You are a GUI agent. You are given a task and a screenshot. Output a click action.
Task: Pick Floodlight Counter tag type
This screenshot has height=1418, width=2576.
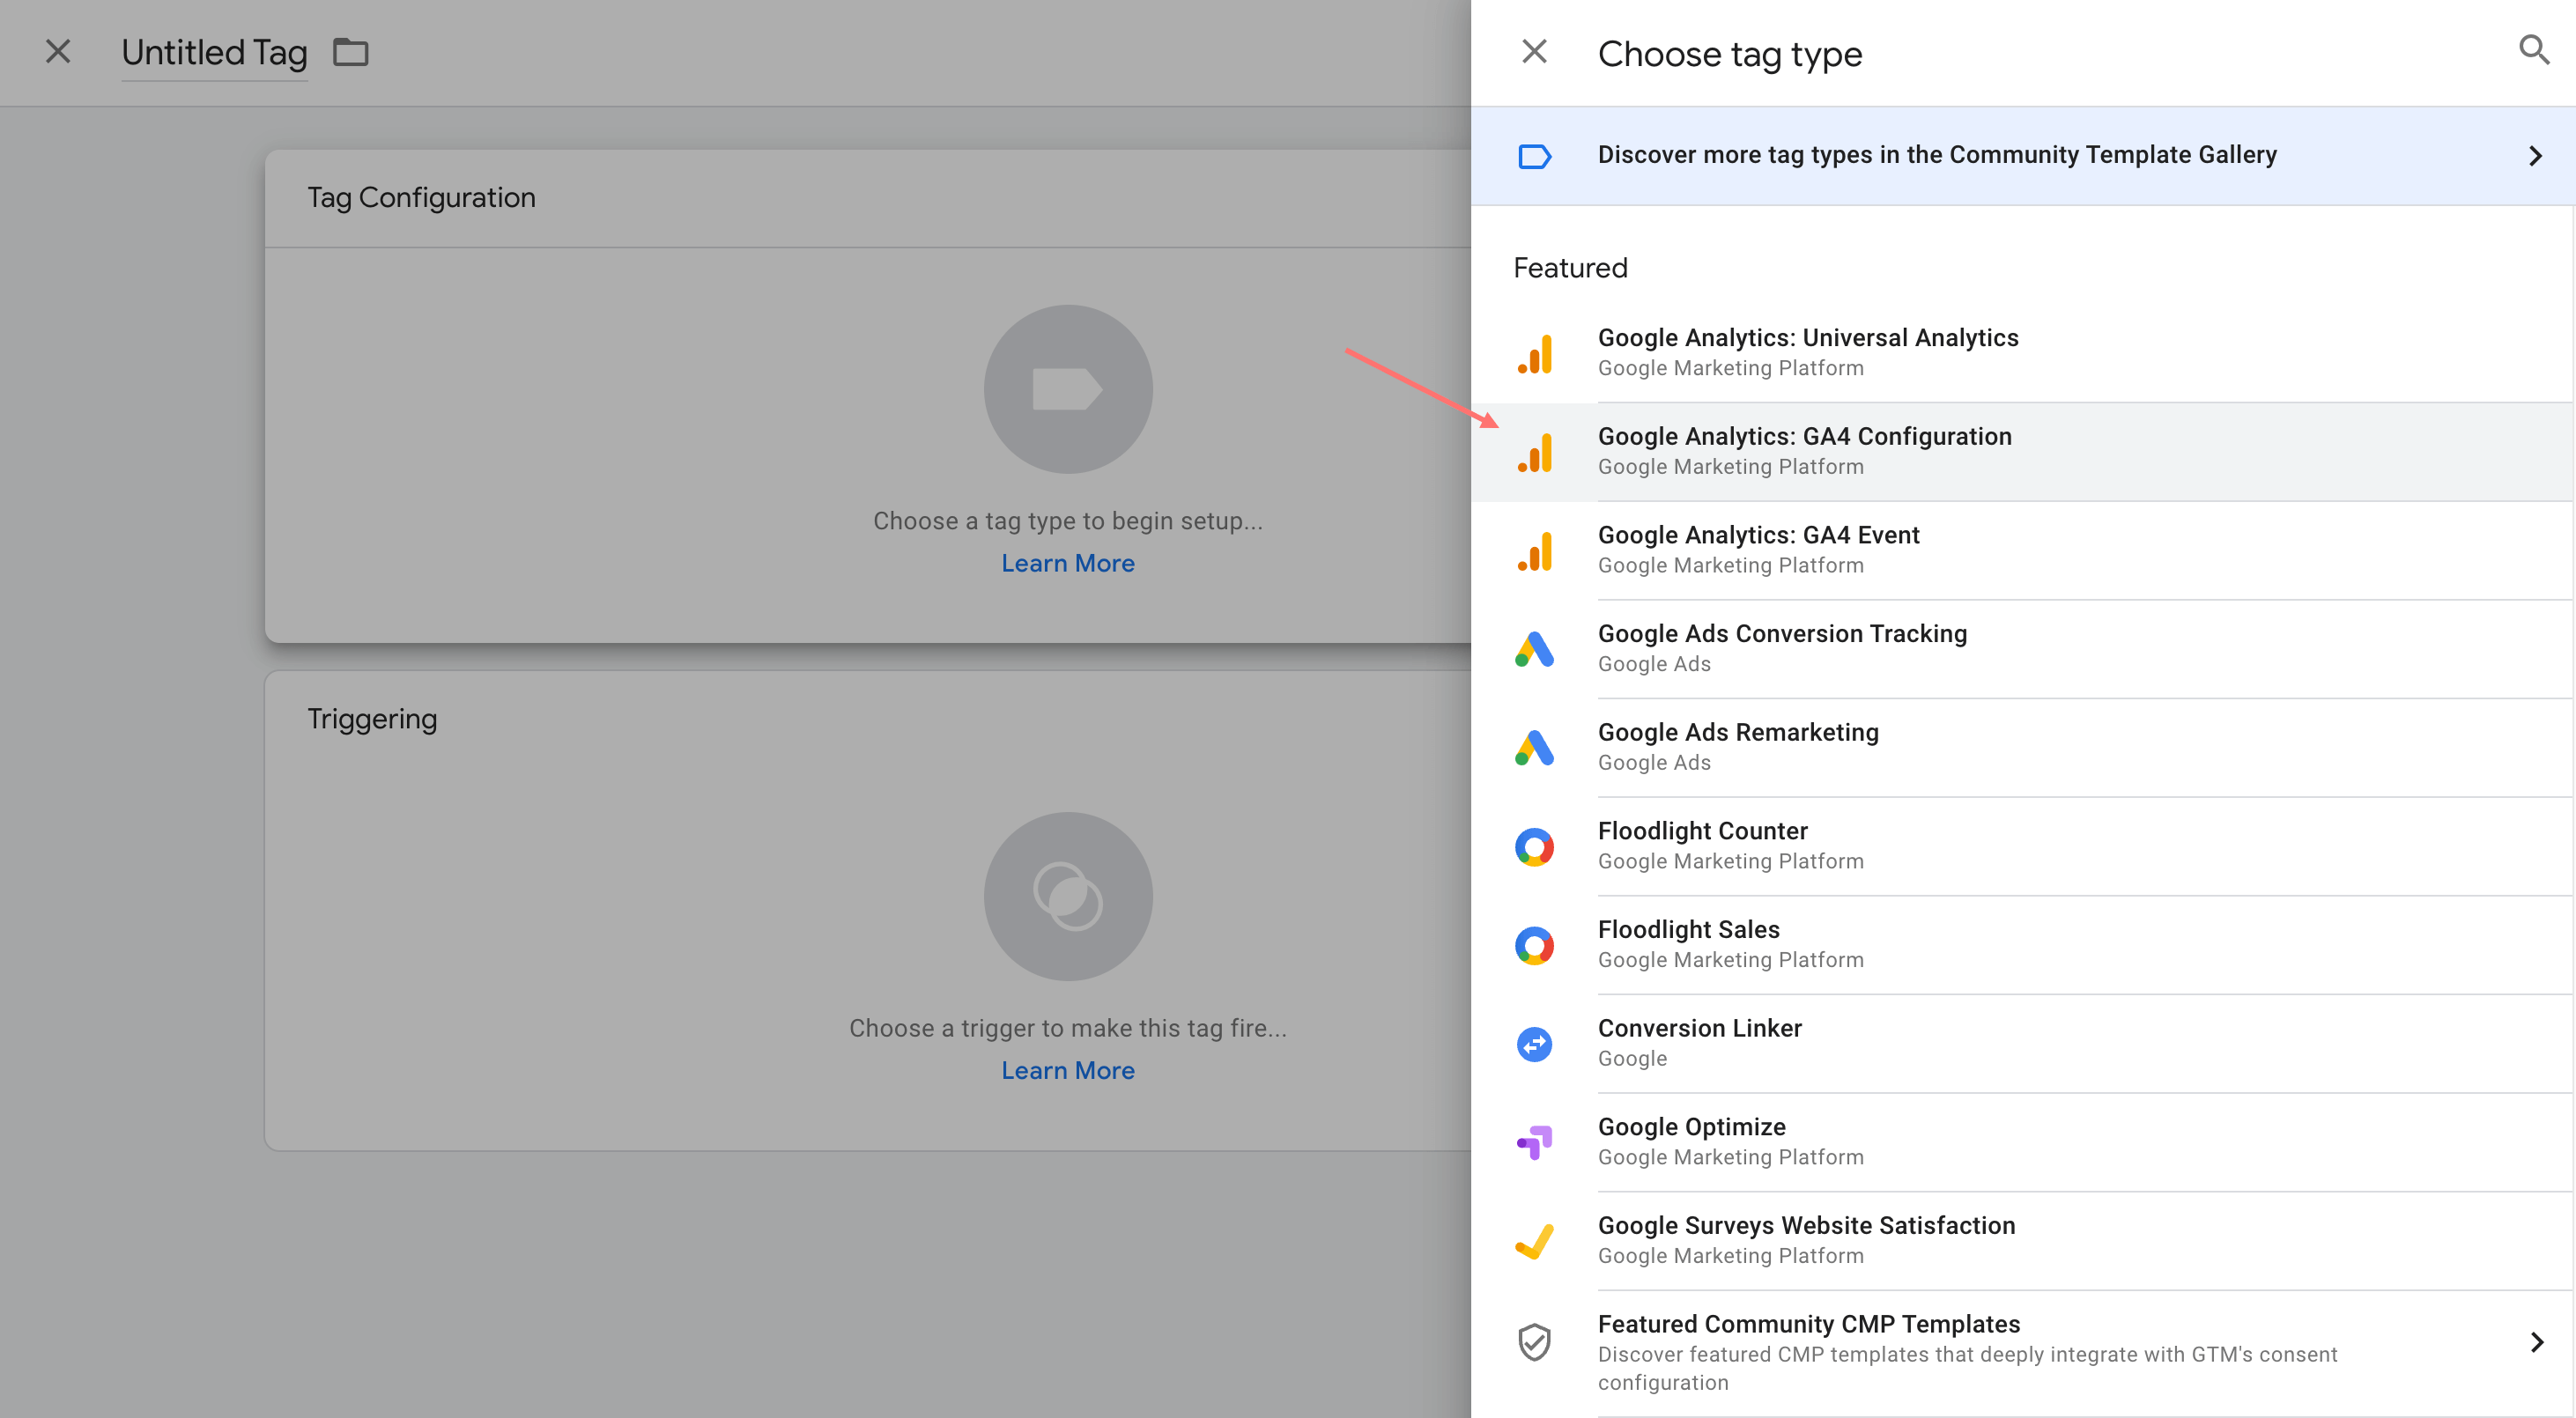point(2022,846)
